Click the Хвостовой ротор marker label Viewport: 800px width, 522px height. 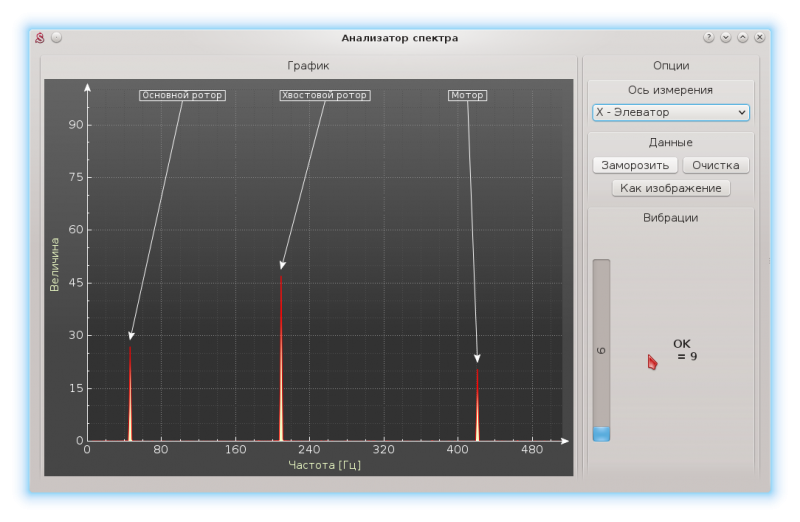(325, 96)
